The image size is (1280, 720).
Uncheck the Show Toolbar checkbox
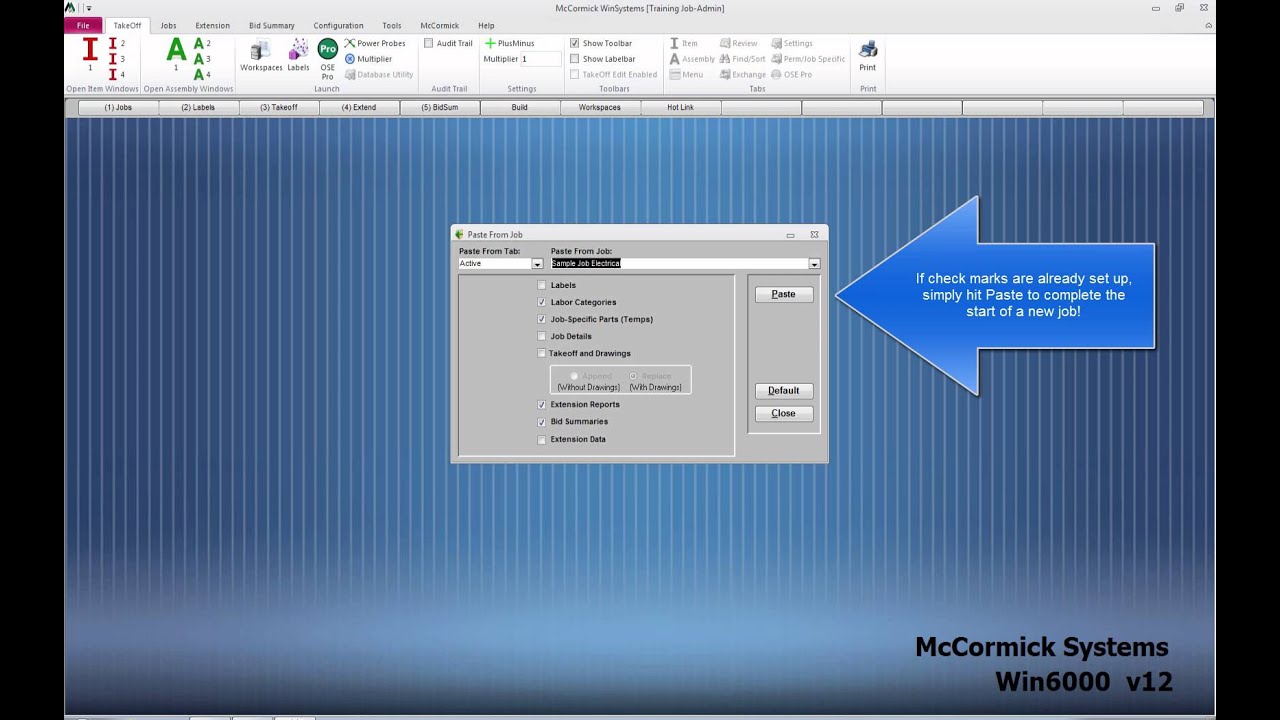[x=575, y=44]
